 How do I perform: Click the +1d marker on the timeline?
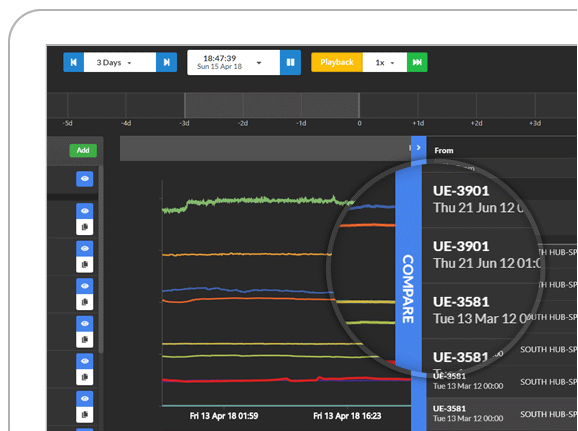418,123
